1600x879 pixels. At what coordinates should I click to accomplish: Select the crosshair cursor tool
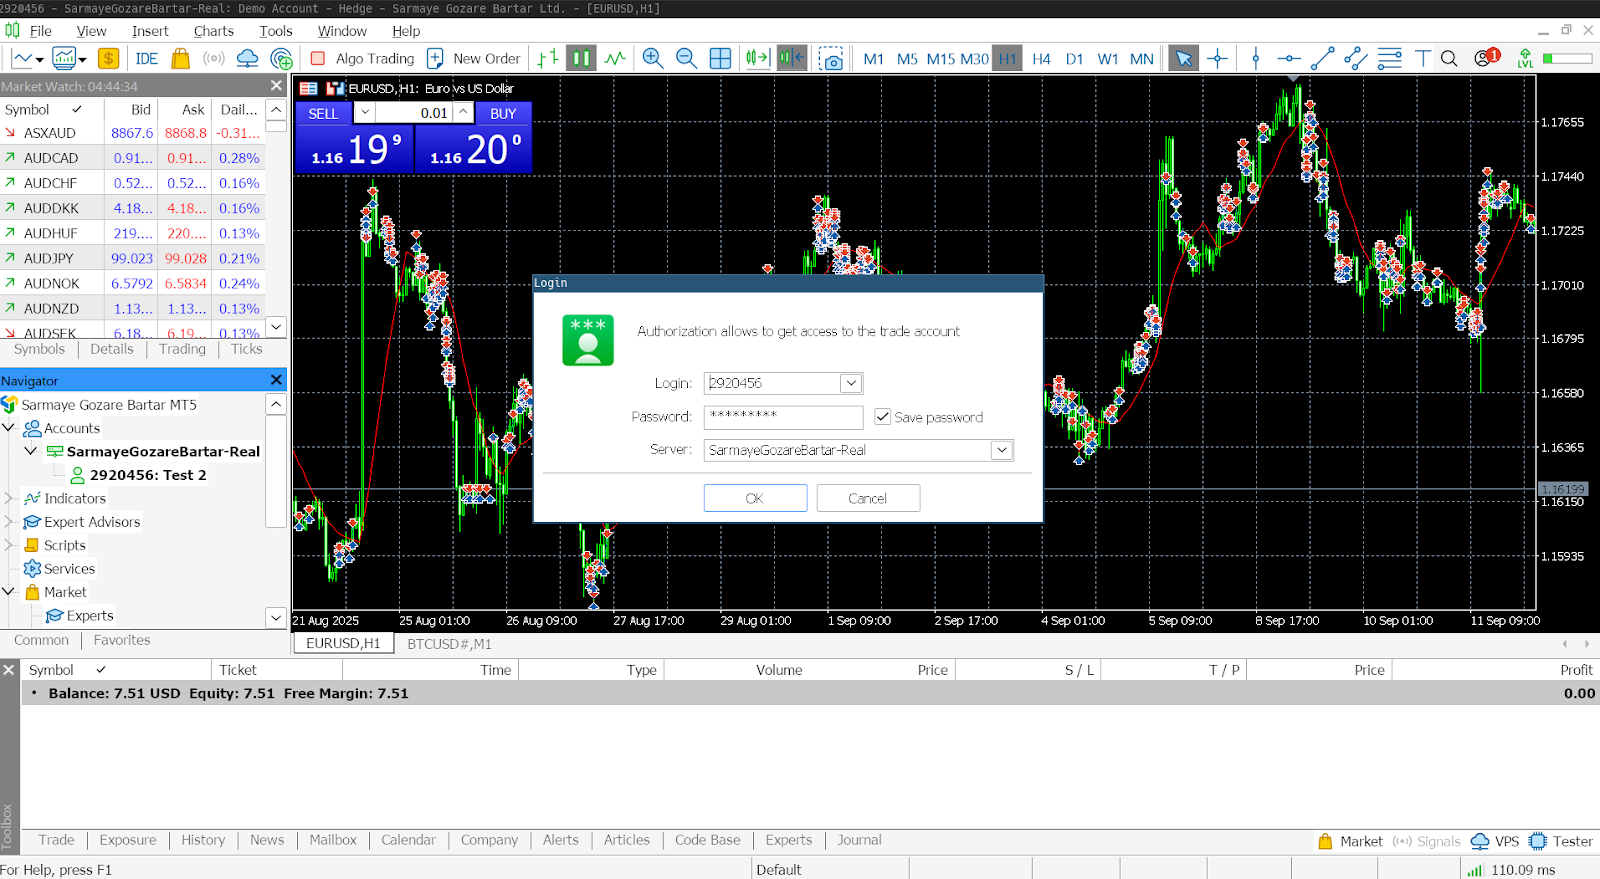pyautogui.click(x=1217, y=58)
